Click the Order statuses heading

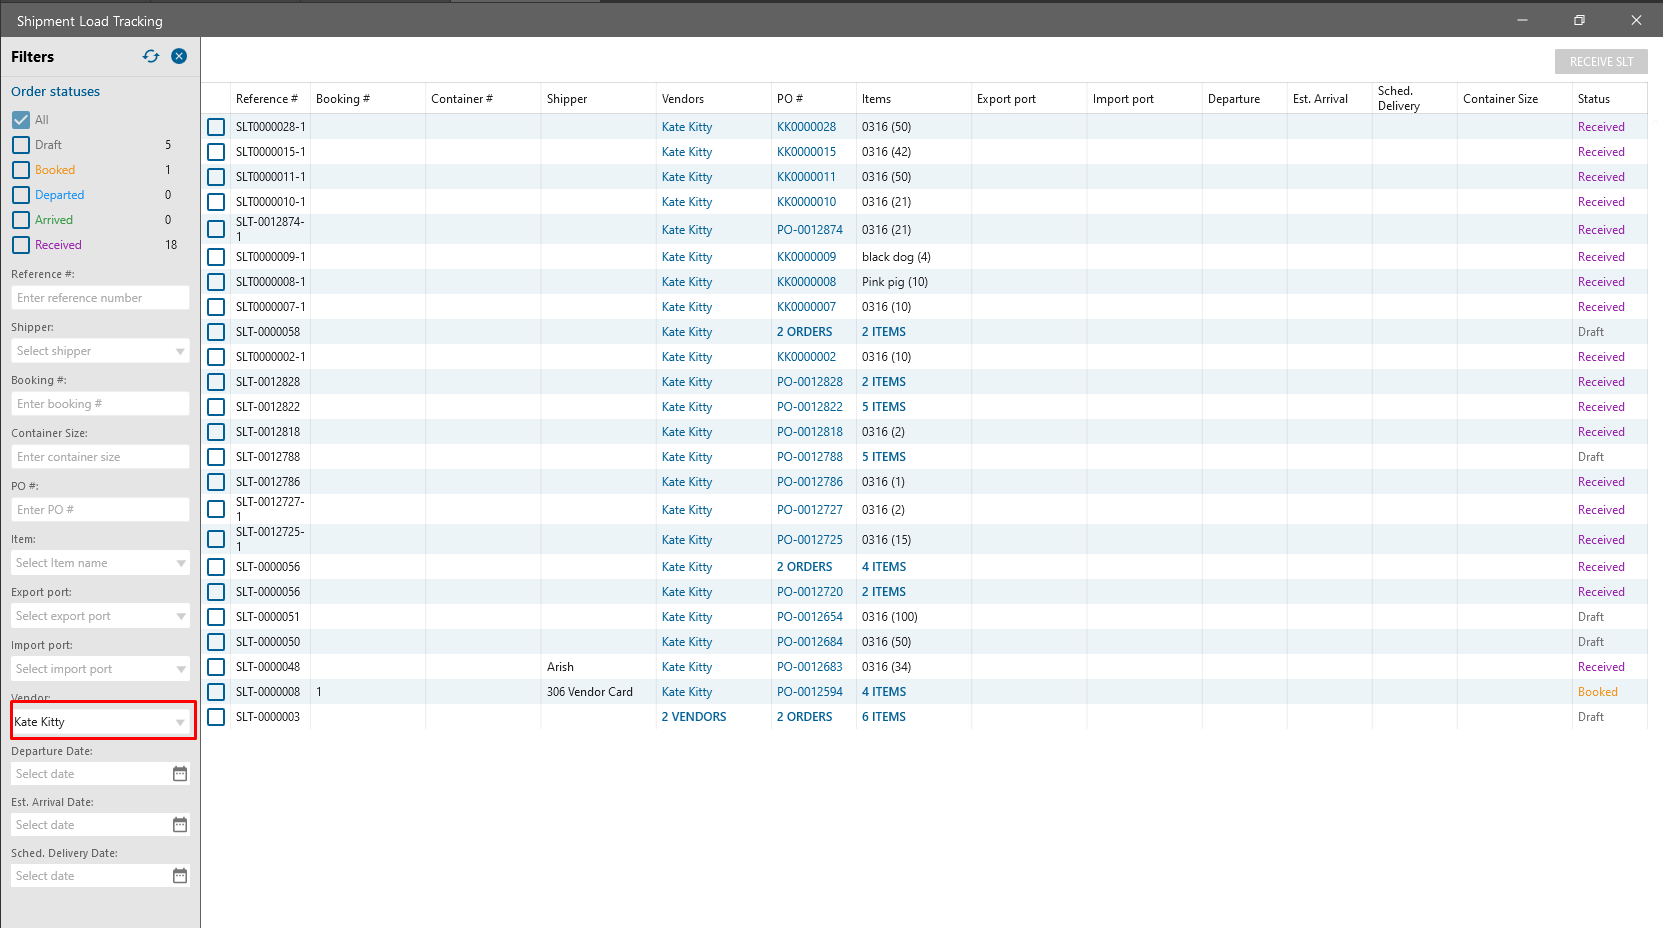tap(56, 92)
